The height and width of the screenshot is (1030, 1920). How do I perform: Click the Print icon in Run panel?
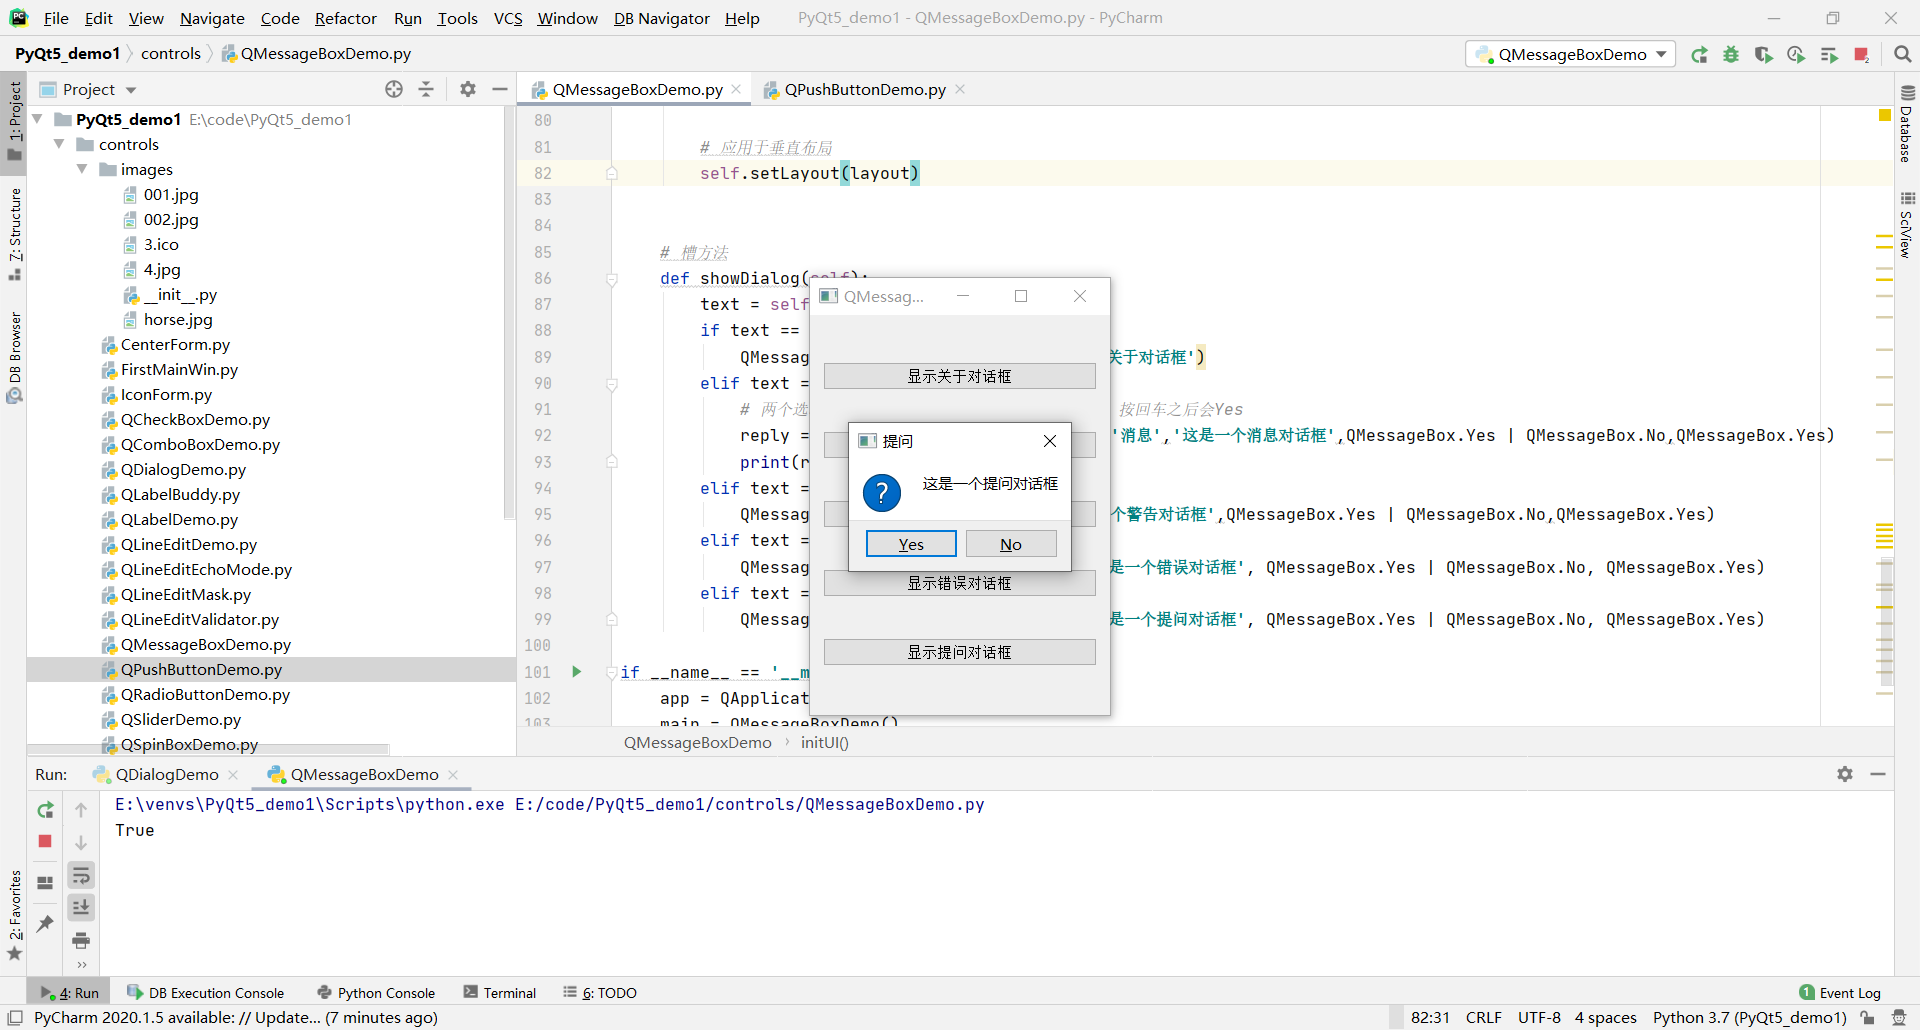tap(81, 940)
